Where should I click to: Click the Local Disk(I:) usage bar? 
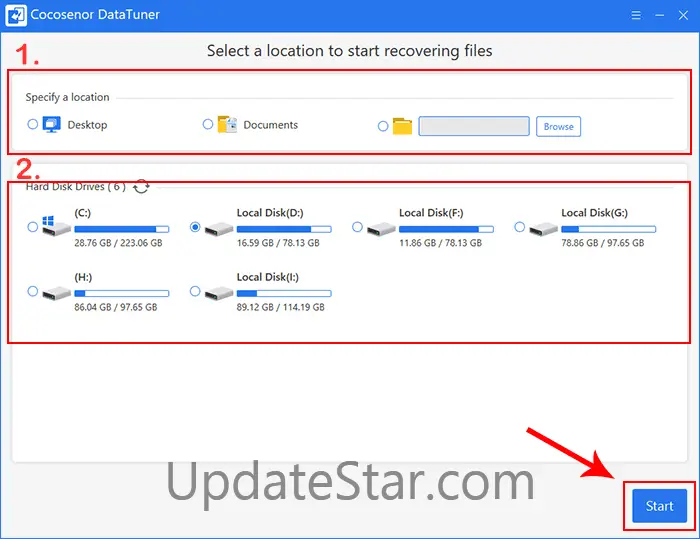point(284,293)
